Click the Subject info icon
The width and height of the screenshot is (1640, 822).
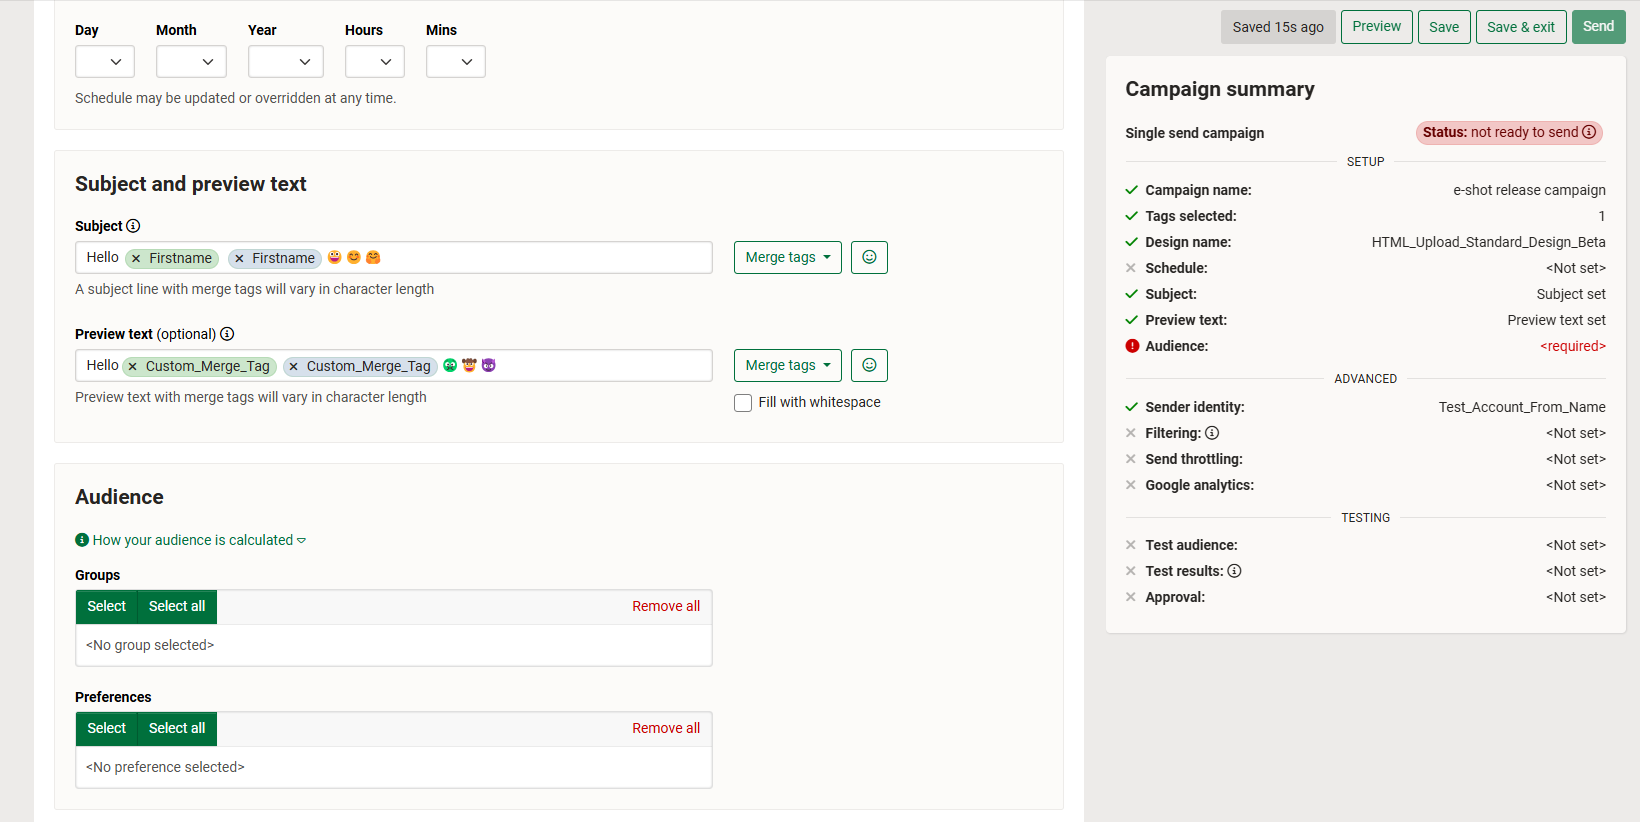click(133, 226)
